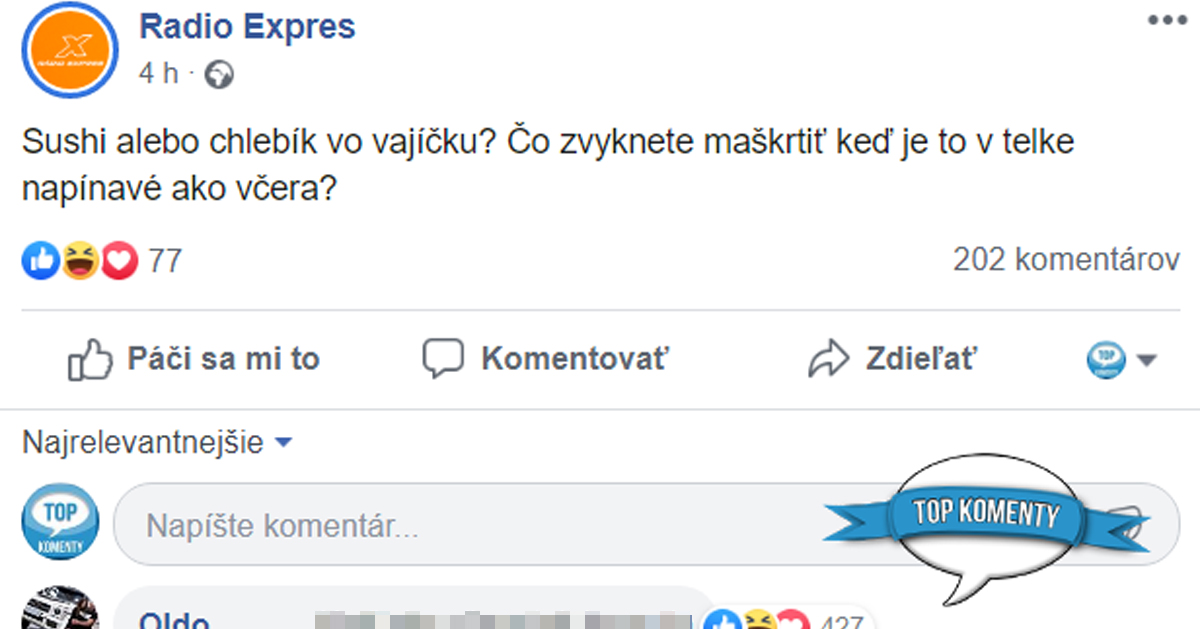Open the TOP KOMENTY avatar next to comment box
The height and width of the screenshot is (629, 1200).
tap(60, 523)
